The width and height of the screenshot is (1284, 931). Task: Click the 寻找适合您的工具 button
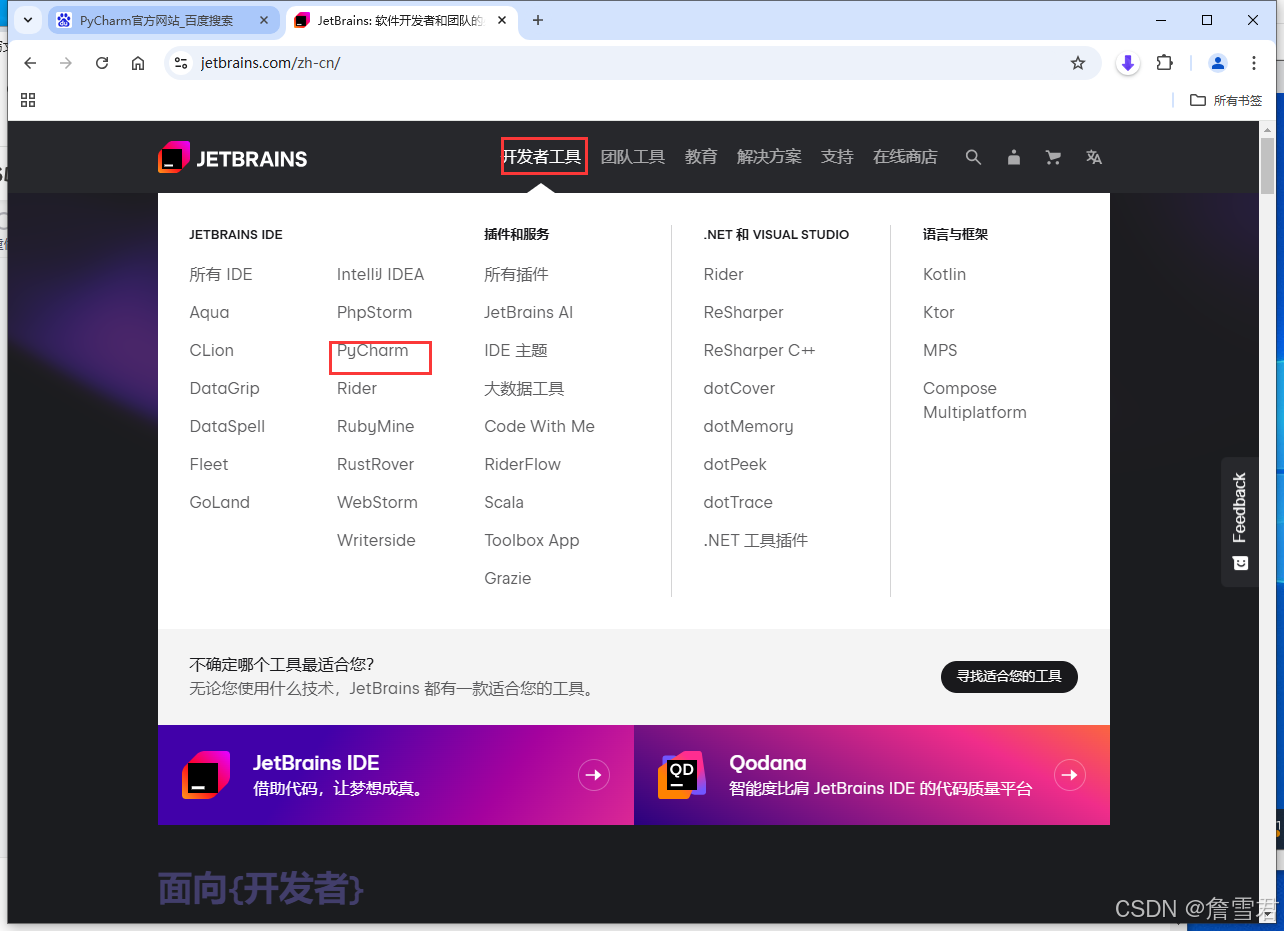1009,677
